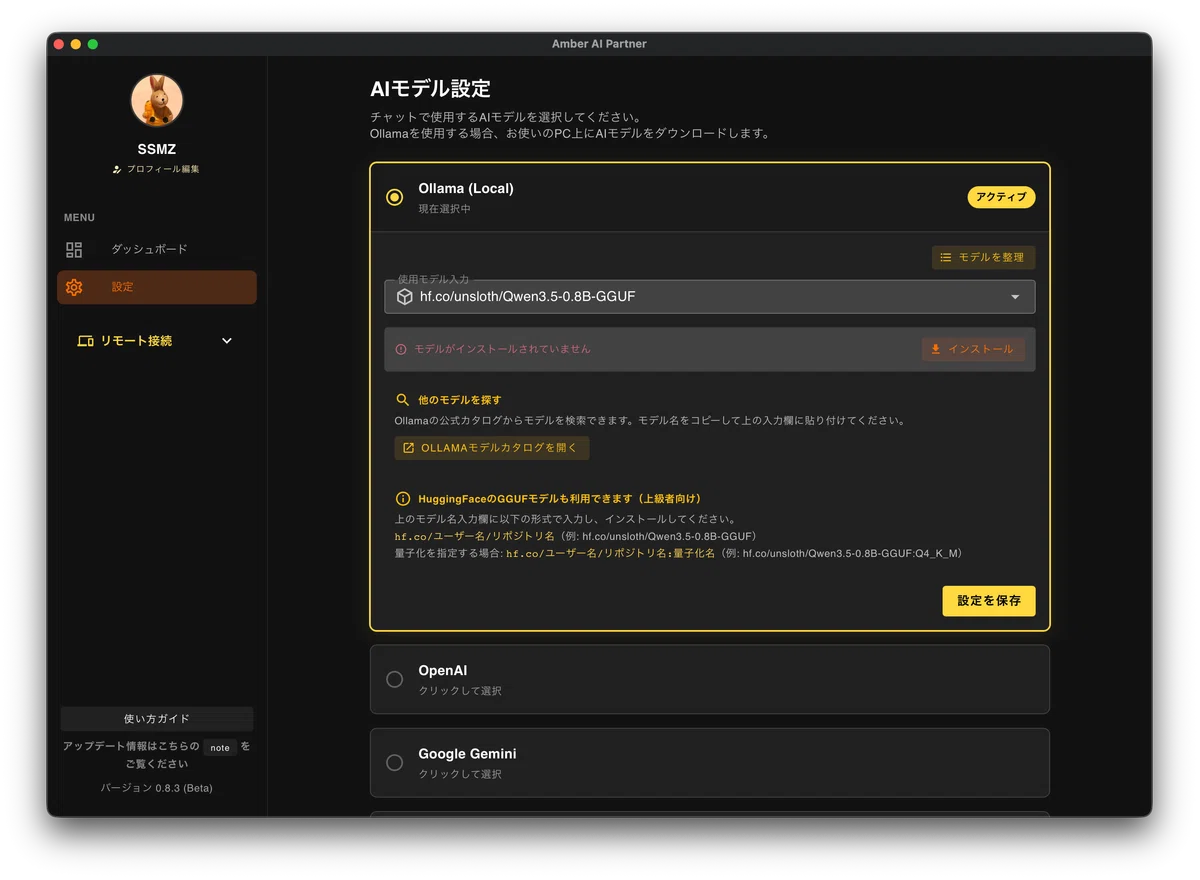Click the remote connection devices icon
Viewport: 1200px width, 880px height.
tap(85, 341)
